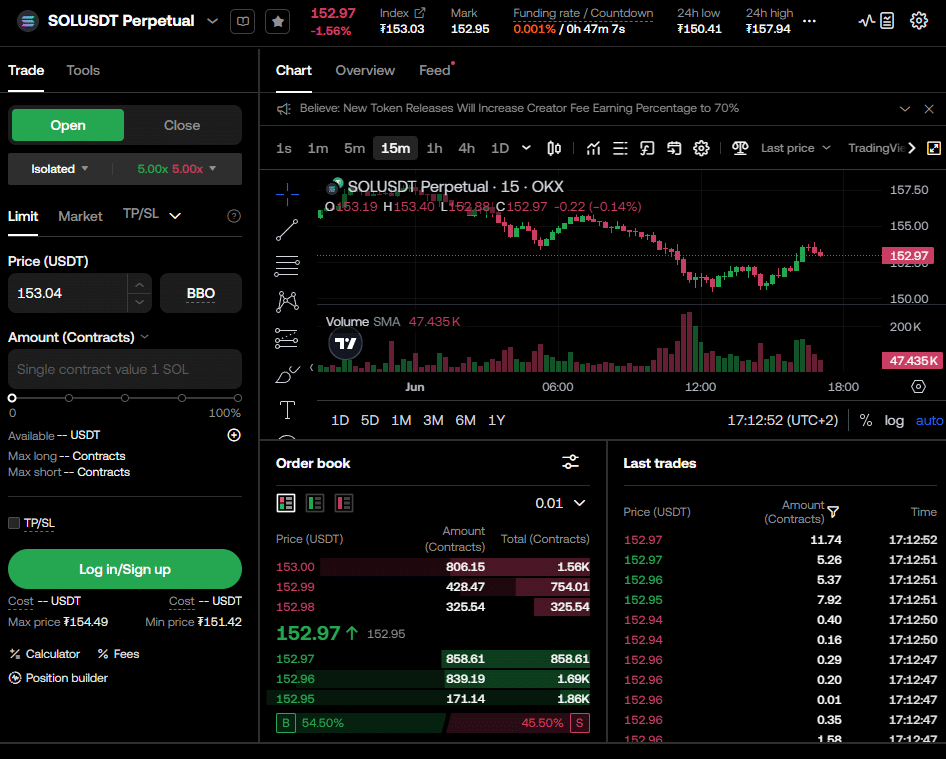946x759 pixels.
Task: Toggle auto price scale
Action: tap(929, 421)
